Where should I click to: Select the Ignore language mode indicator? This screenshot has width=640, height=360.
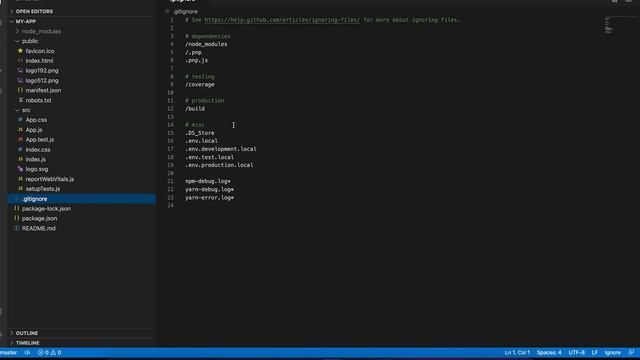(x=613, y=352)
